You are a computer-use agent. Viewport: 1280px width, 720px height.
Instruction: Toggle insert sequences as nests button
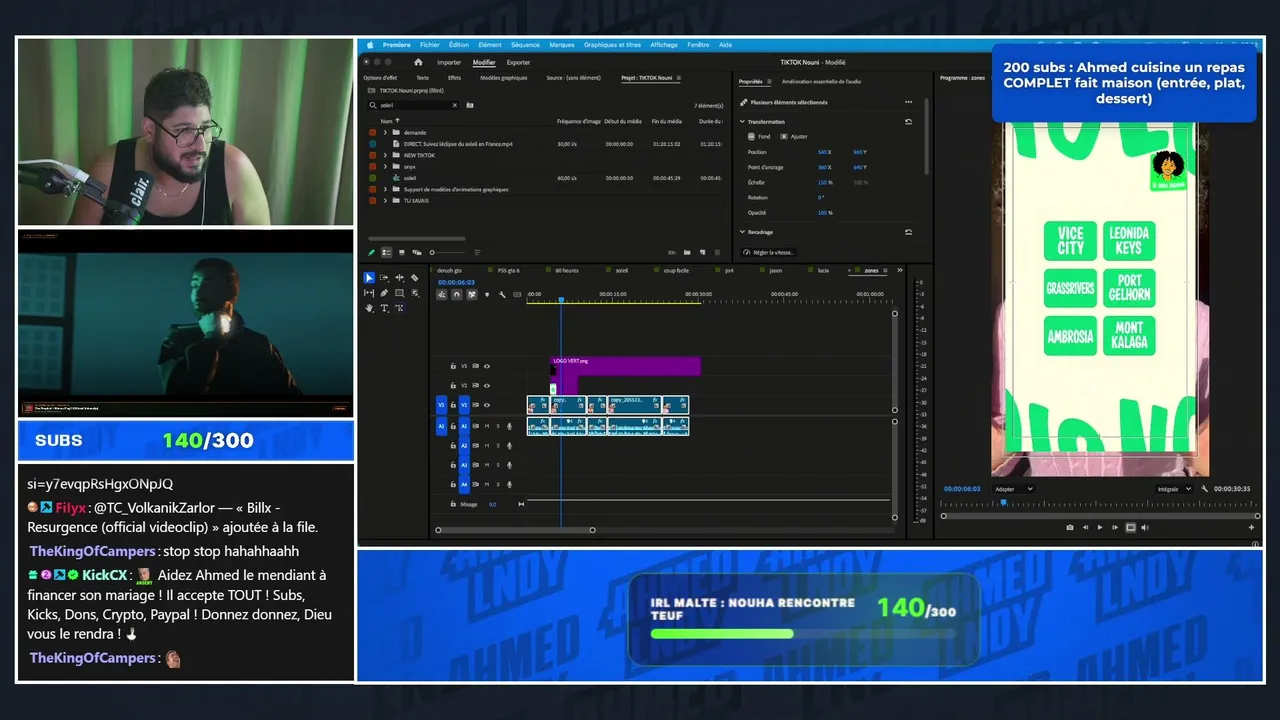[442, 294]
